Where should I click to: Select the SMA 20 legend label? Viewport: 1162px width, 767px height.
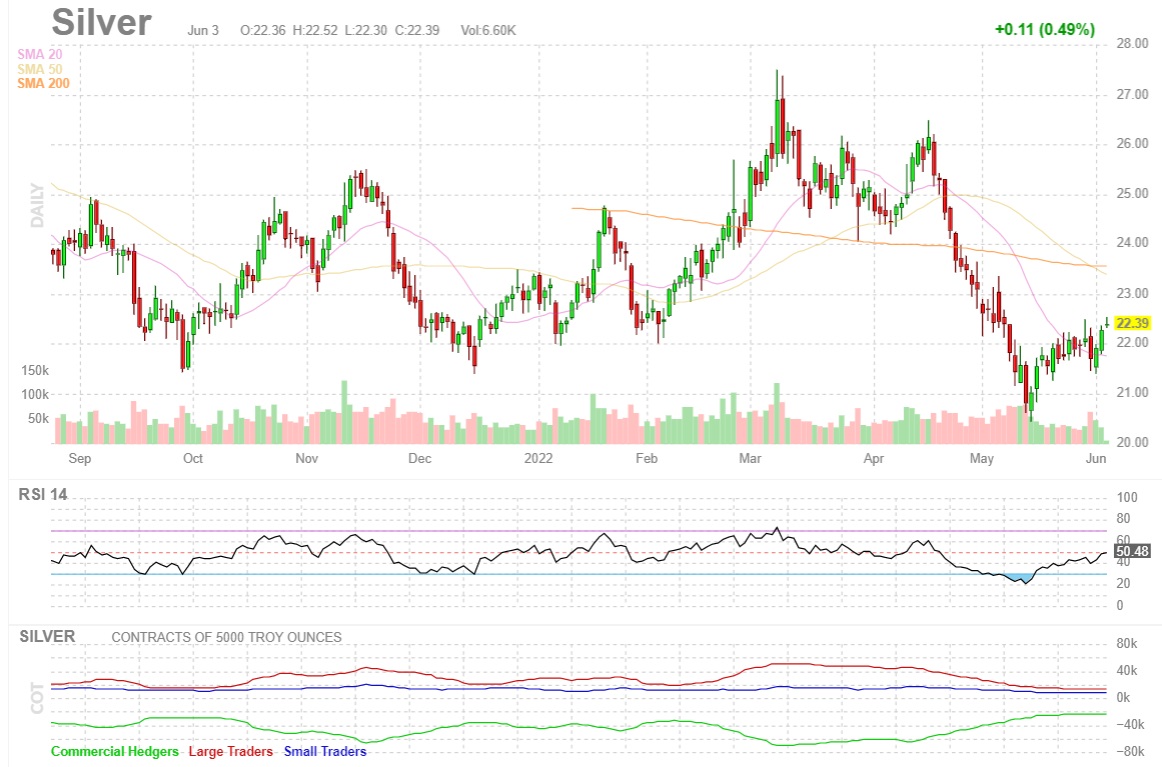pos(40,54)
